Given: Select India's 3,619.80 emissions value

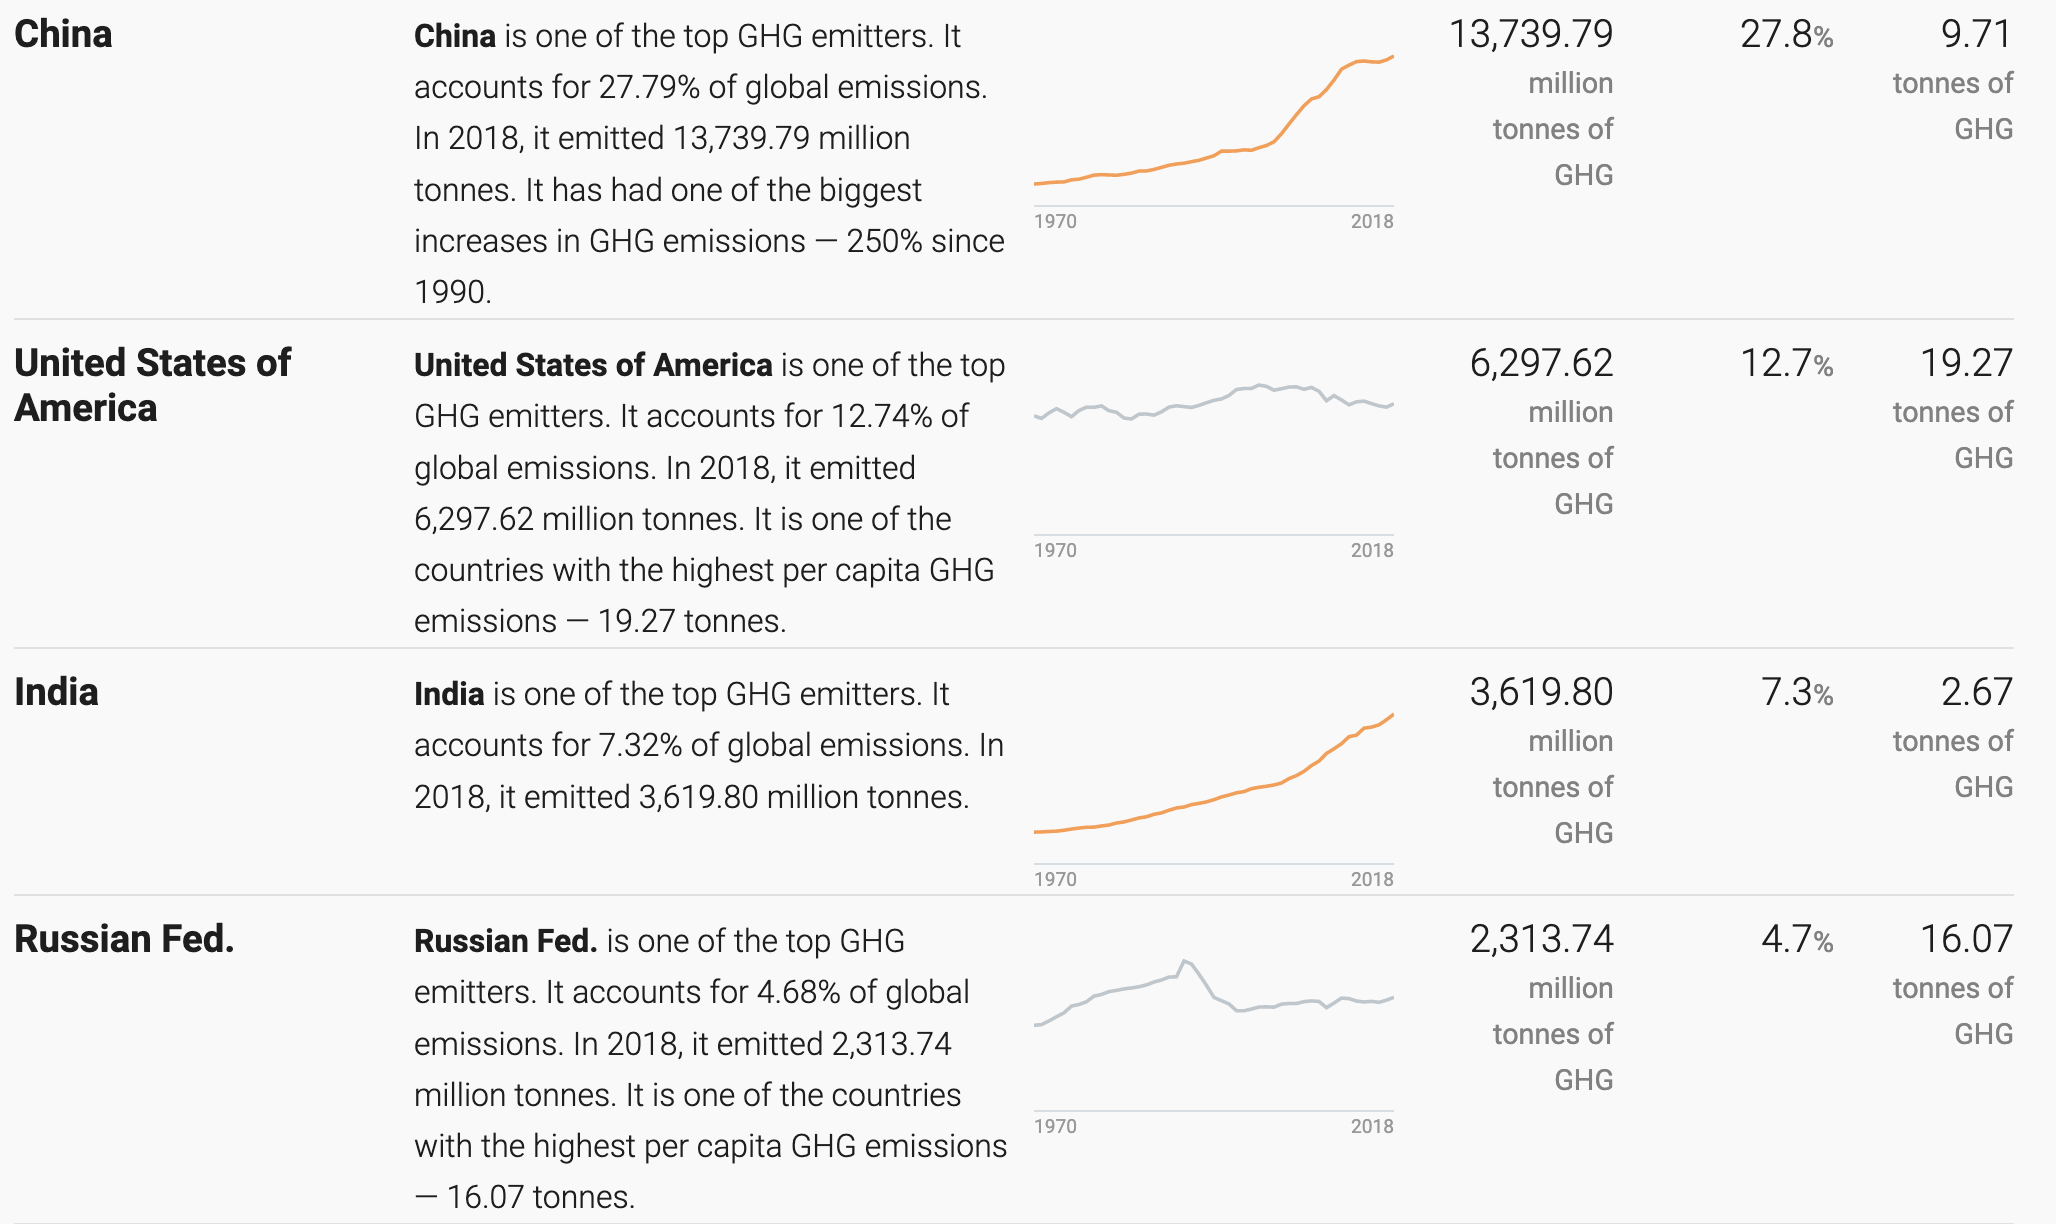Looking at the screenshot, I should tap(1541, 693).
